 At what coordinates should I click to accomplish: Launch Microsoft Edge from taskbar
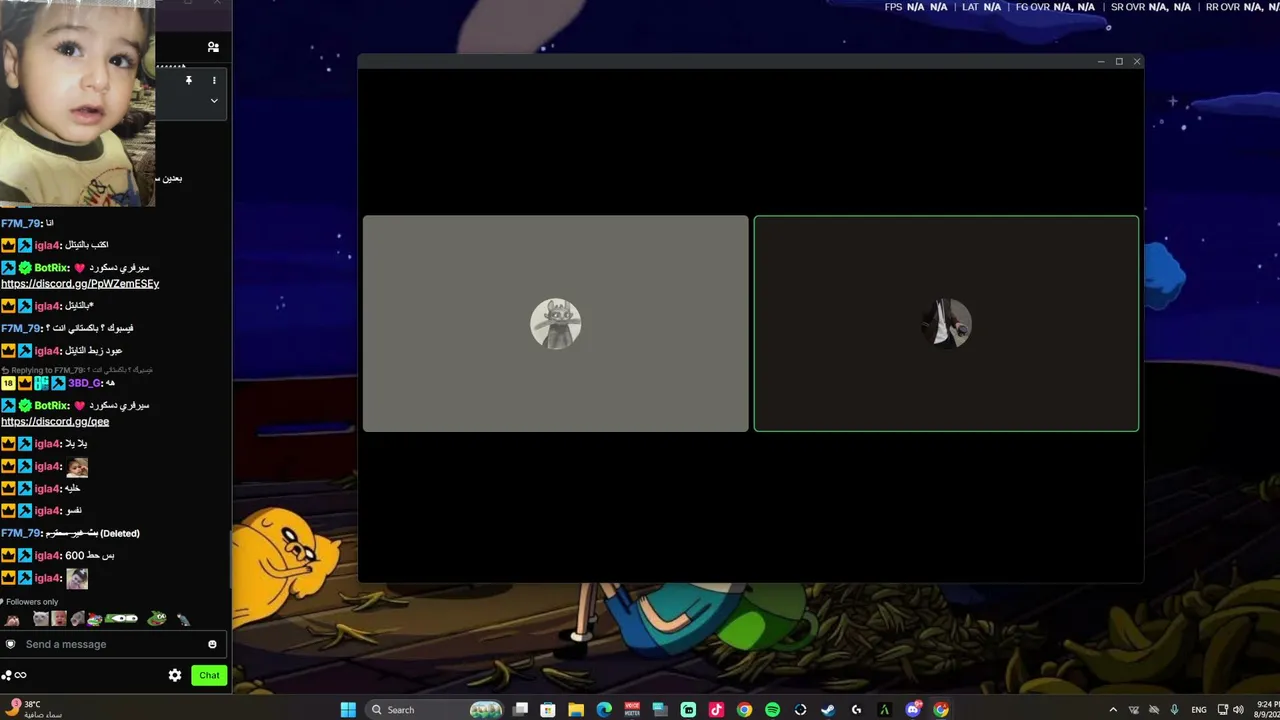(604, 710)
